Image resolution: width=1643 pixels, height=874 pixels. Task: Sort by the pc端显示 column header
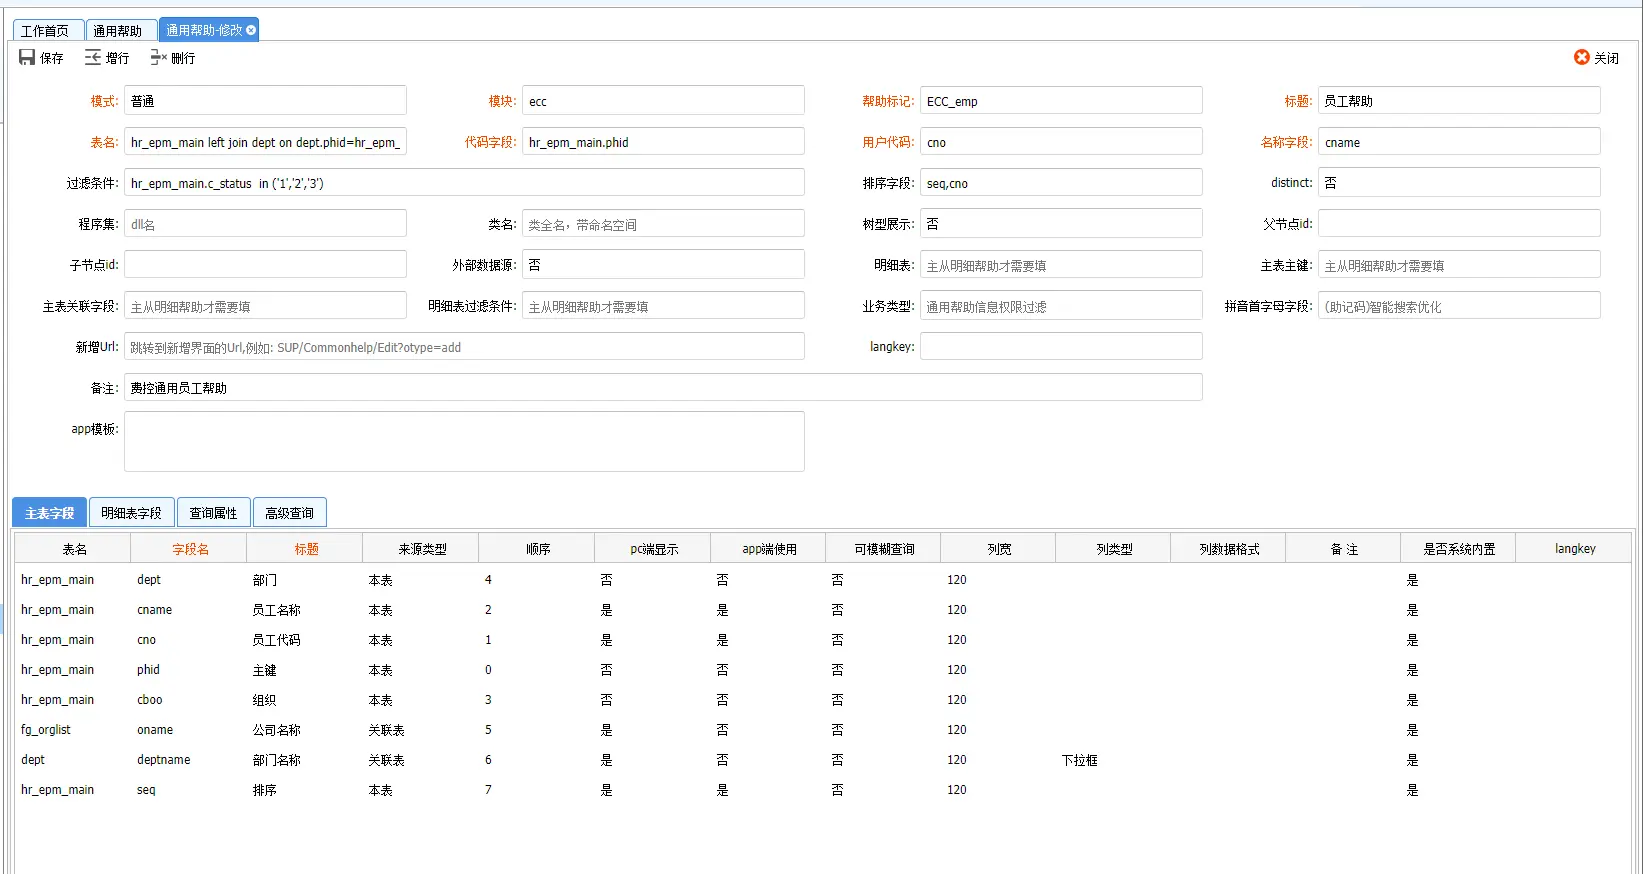(654, 548)
